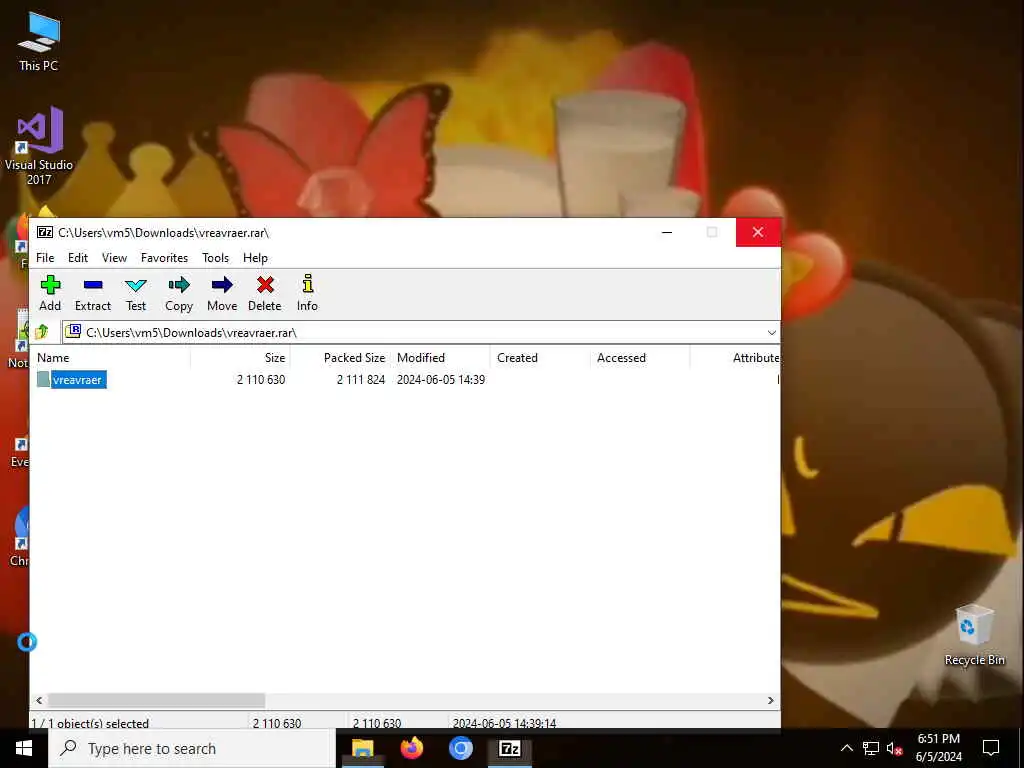Image resolution: width=1024 pixels, height=768 pixels.
Task: Show hidden system tray icons
Action: point(846,748)
